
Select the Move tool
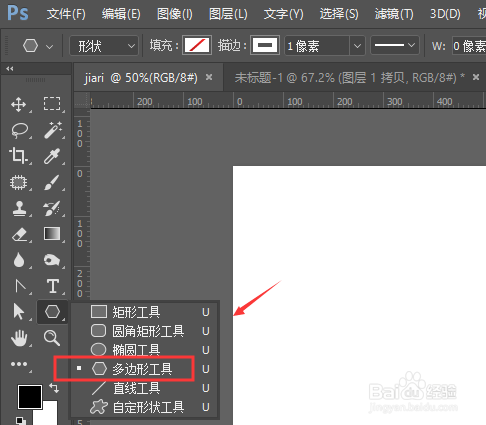tap(19, 104)
